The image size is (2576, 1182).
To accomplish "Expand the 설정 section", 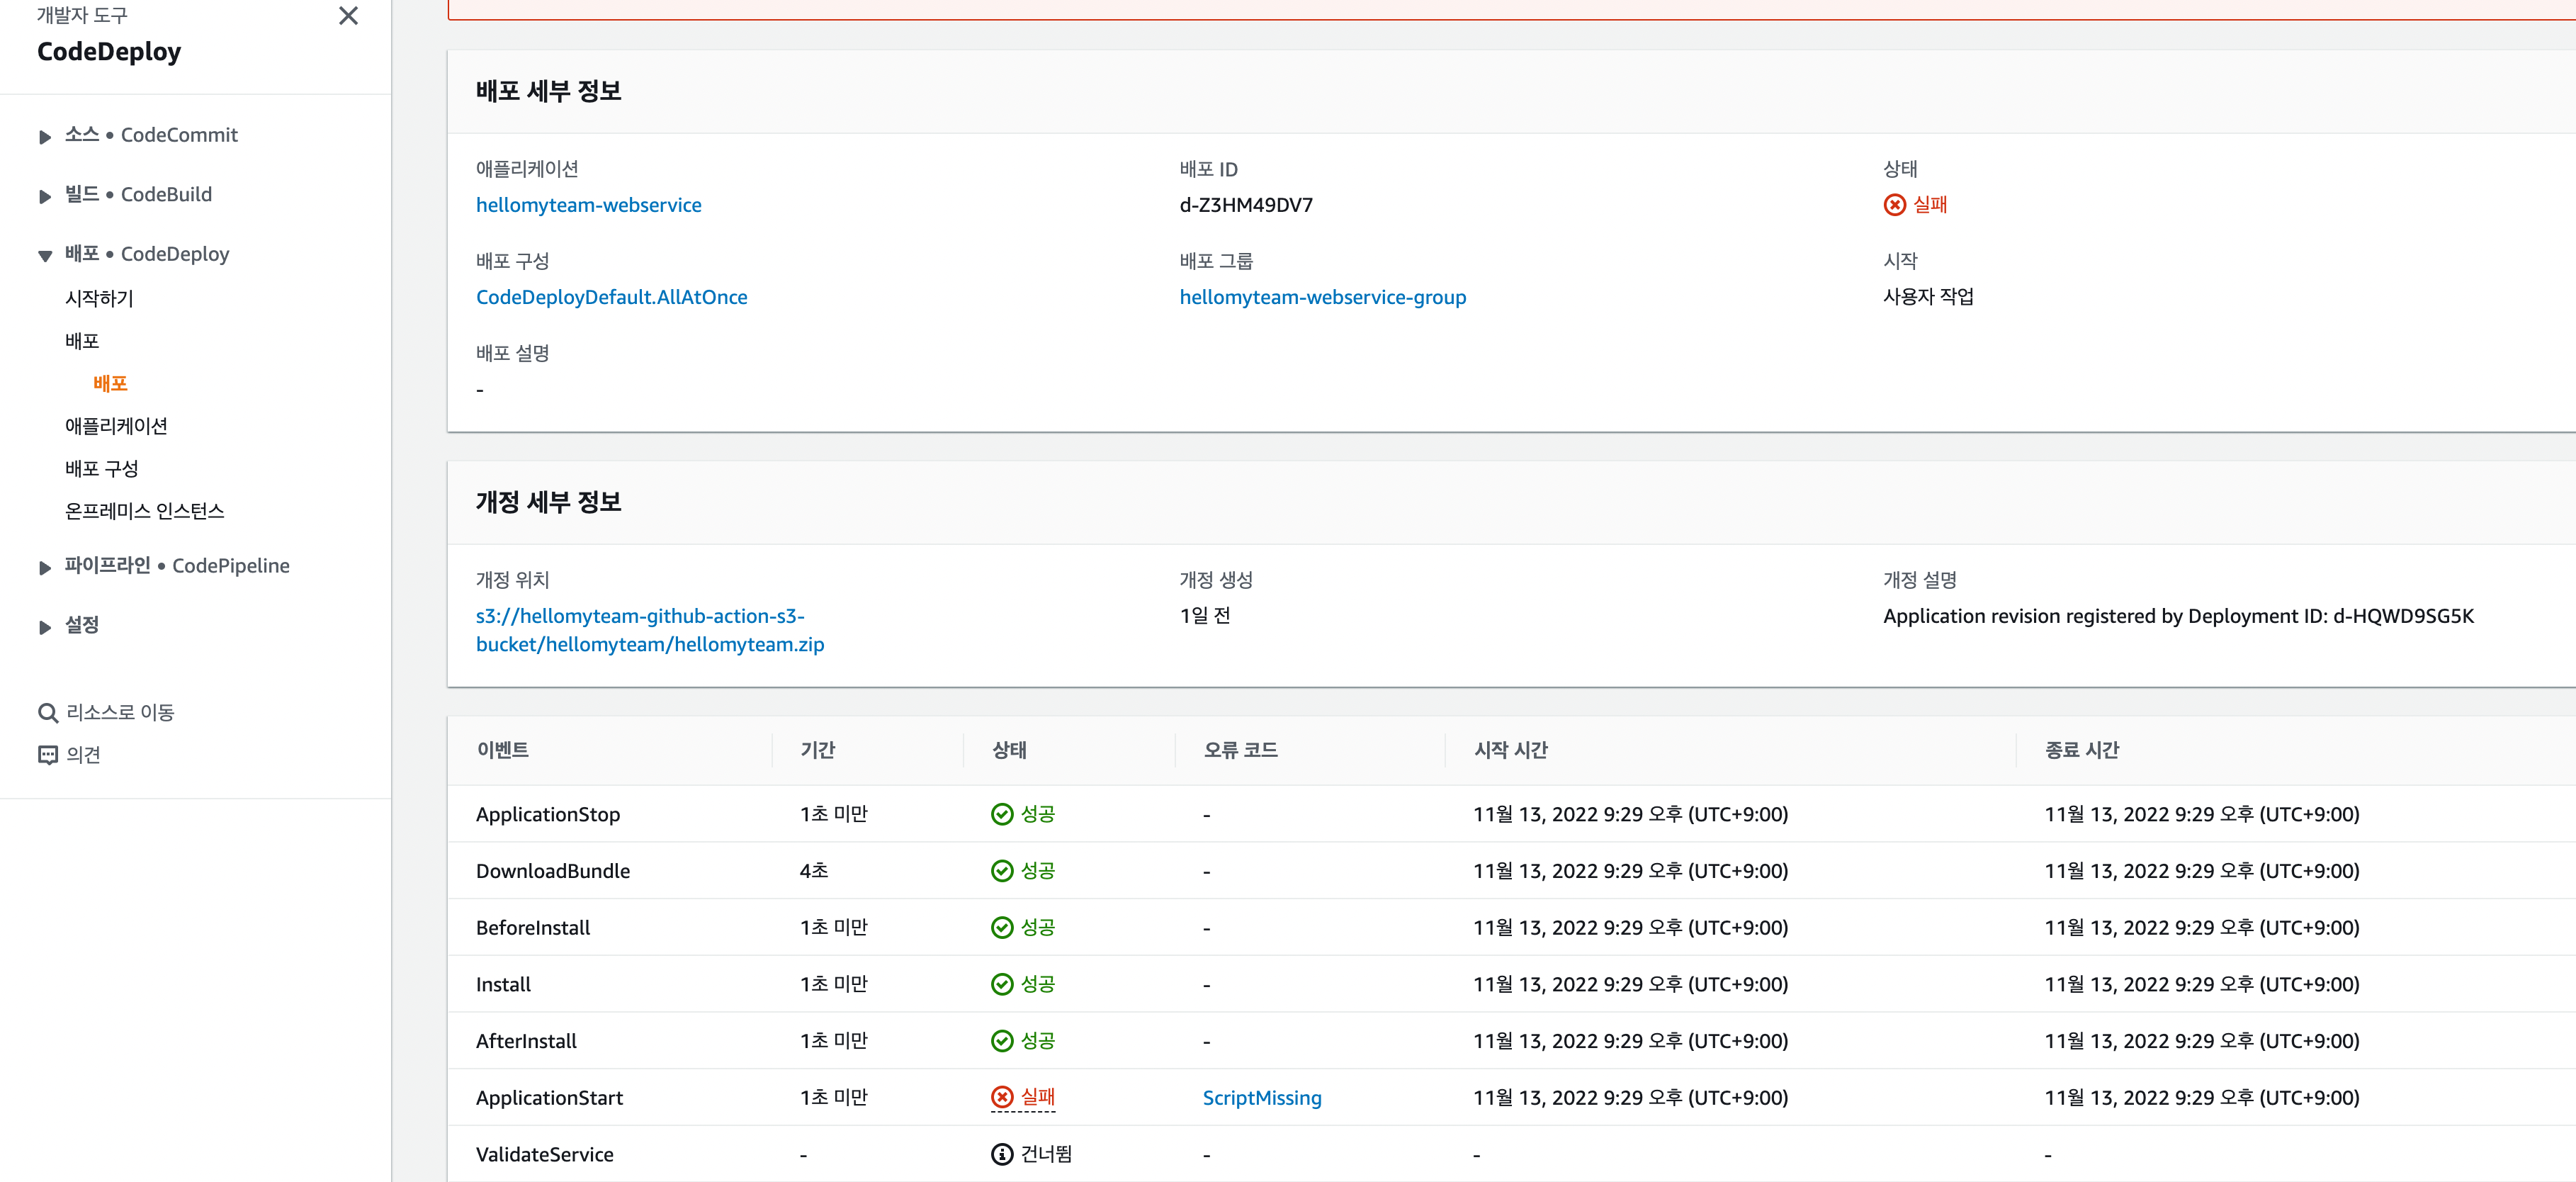I will (45, 627).
